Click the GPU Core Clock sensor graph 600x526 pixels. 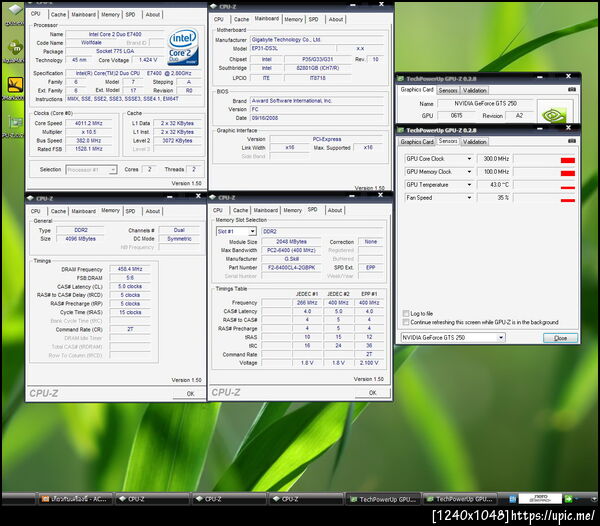coord(544,159)
